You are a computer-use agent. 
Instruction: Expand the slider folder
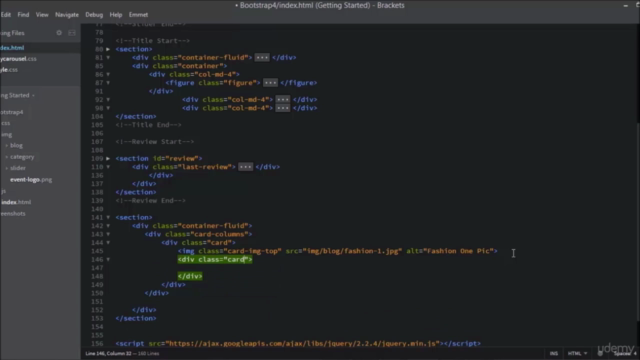click(18, 168)
